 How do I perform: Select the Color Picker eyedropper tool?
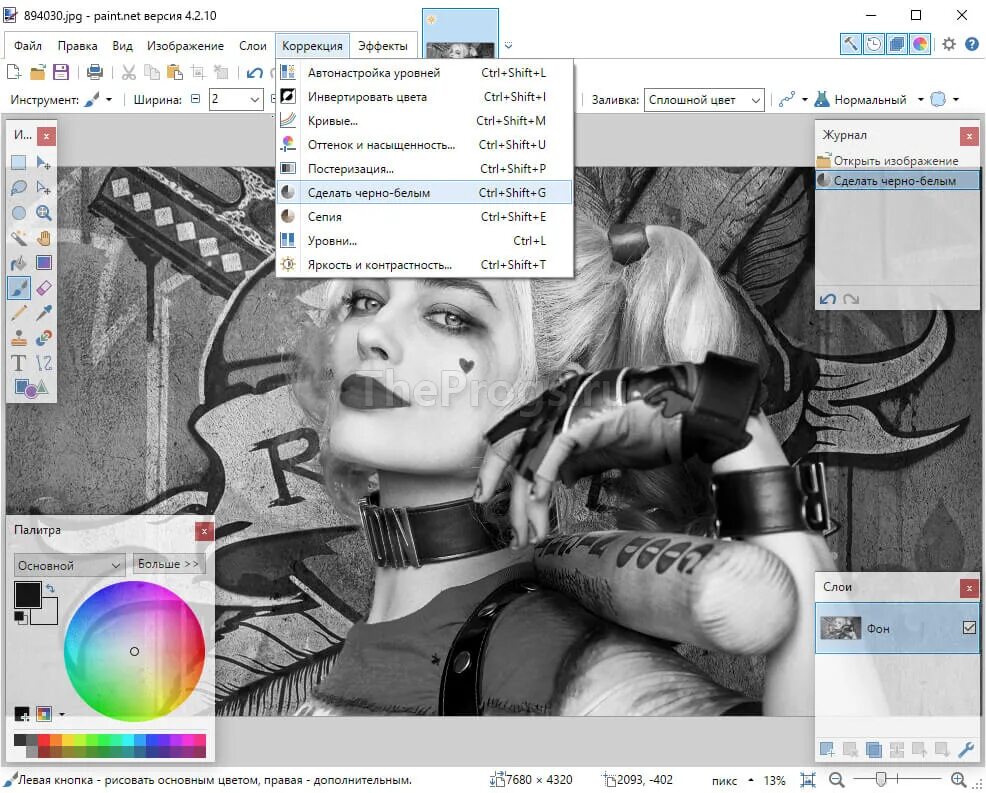[x=43, y=313]
